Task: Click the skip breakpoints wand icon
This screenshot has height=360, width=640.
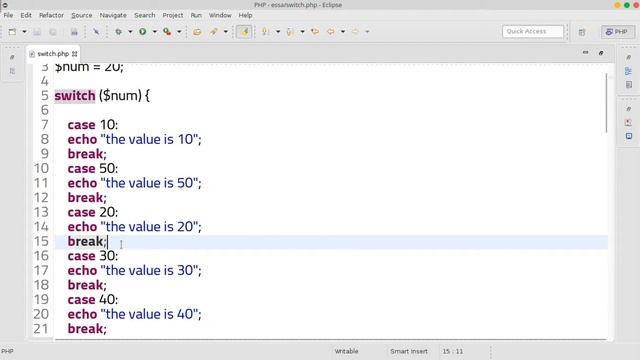Action: 96,31
